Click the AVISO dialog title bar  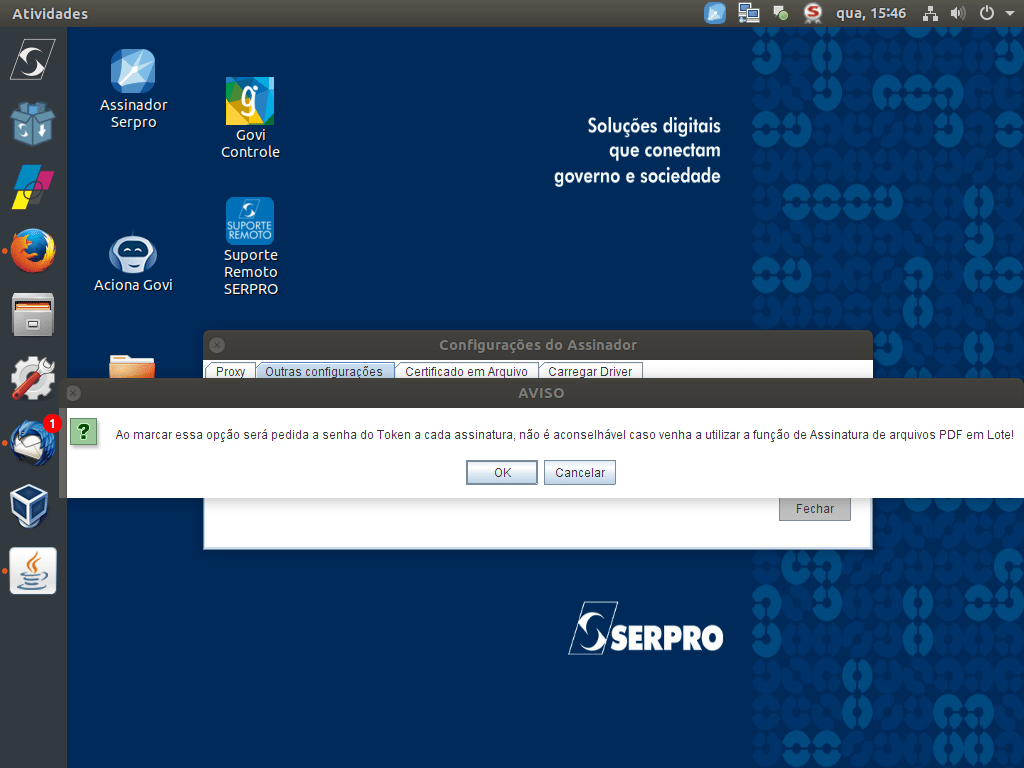[541, 393]
